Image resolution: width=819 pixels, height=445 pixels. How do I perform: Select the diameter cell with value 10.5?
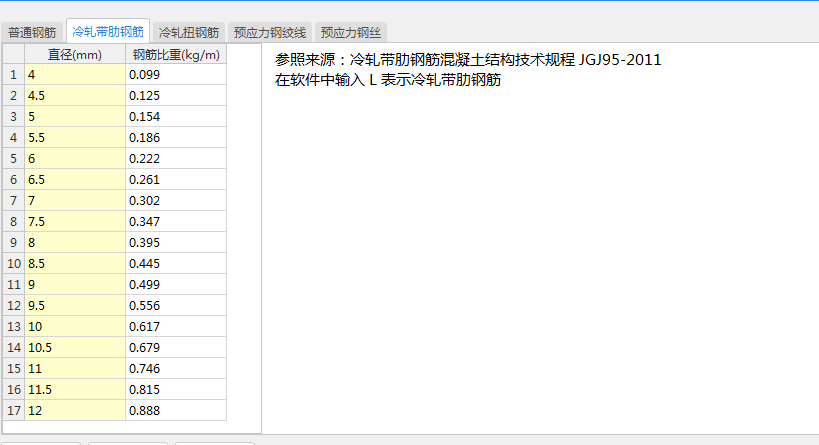75,348
